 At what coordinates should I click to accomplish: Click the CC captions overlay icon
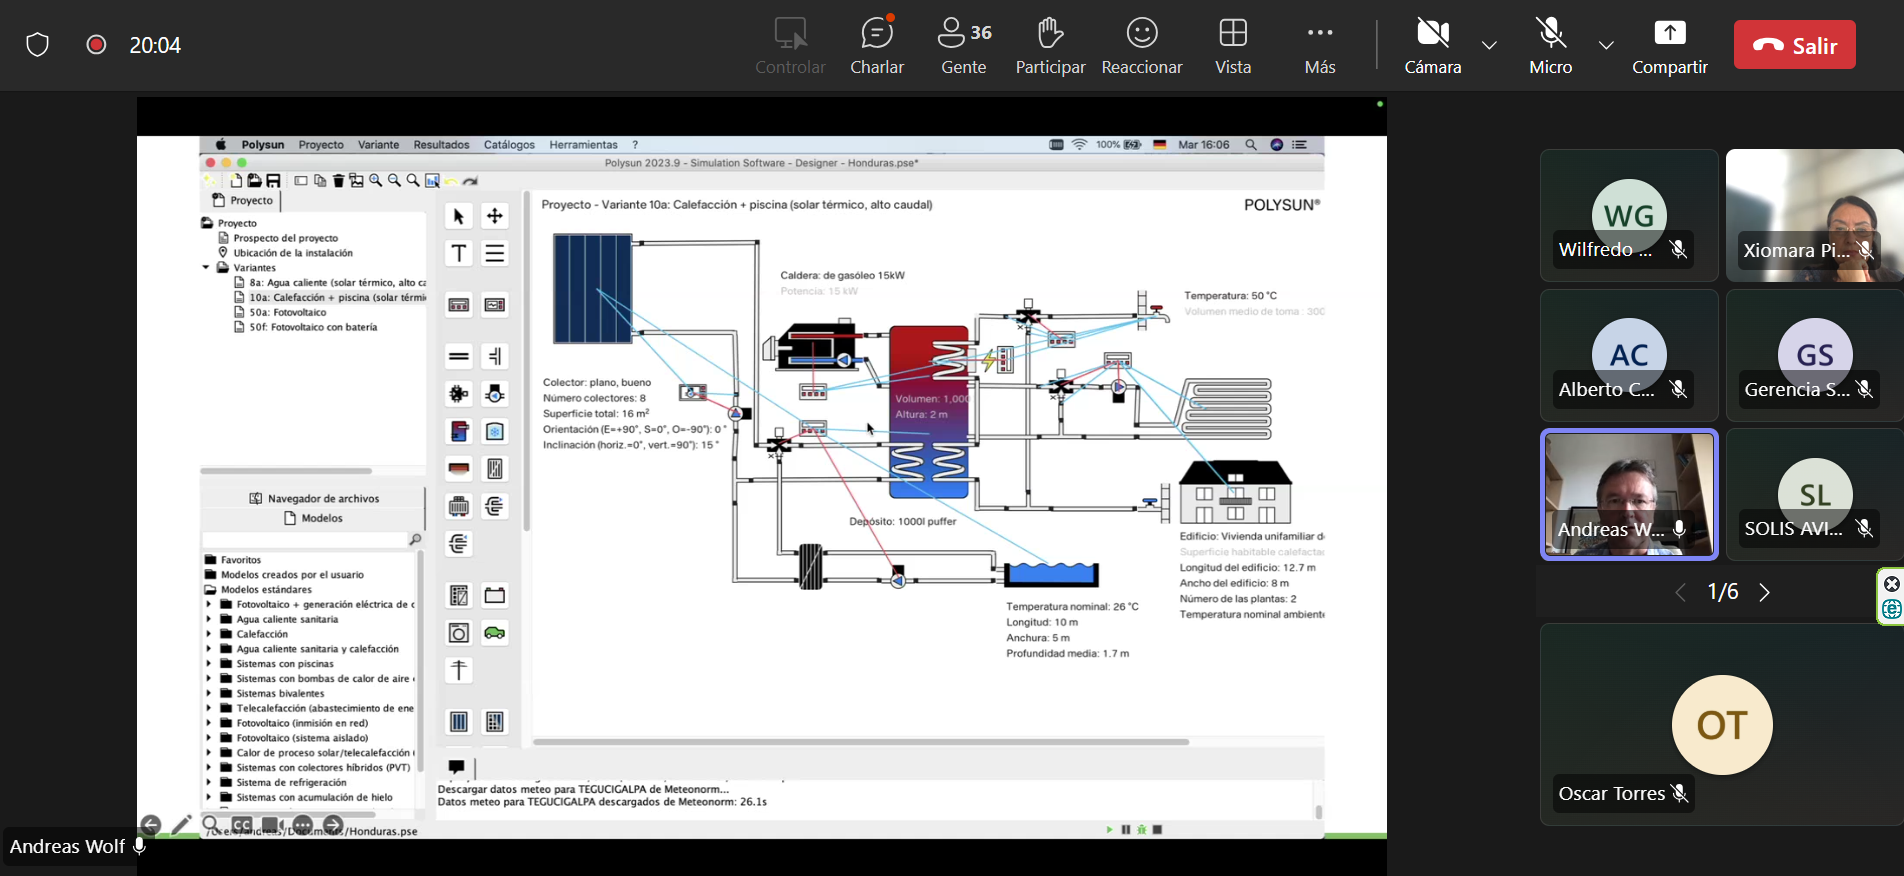[x=242, y=826]
